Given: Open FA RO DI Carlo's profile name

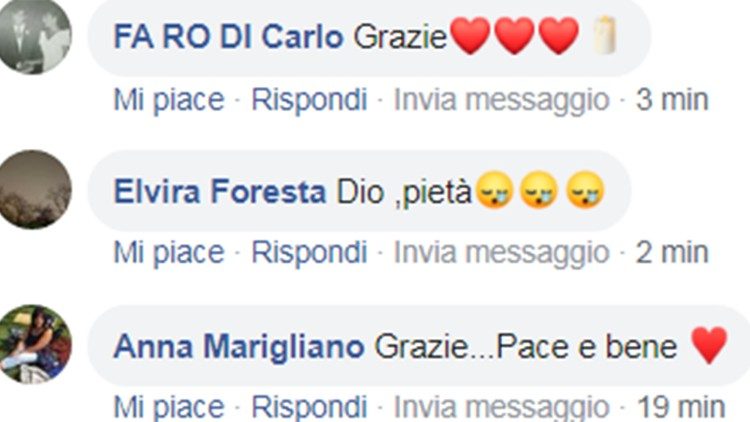Looking at the screenshot, I should (x=228, y=36).
